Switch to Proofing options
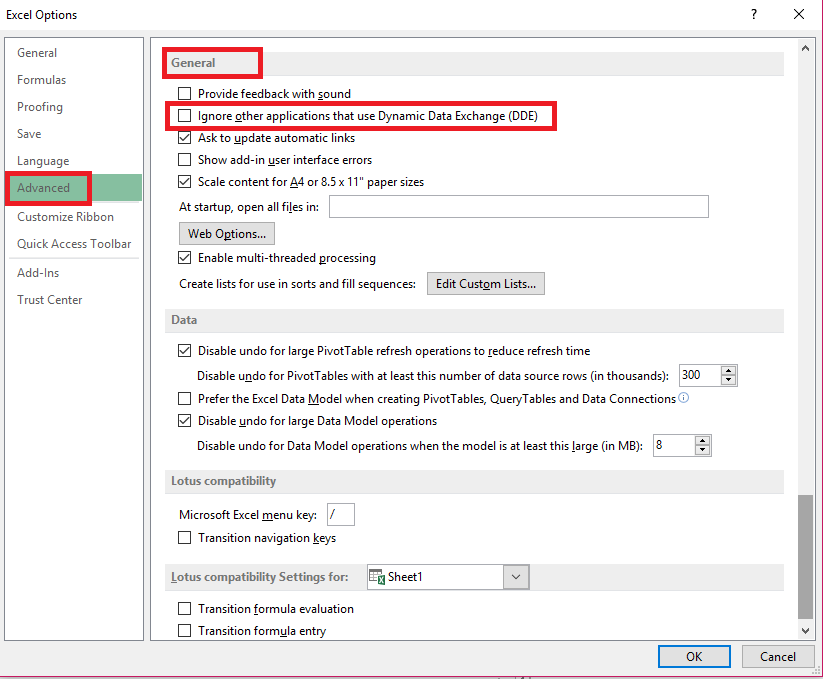Screen dimensions: 823x679 [x=40, y=107]
